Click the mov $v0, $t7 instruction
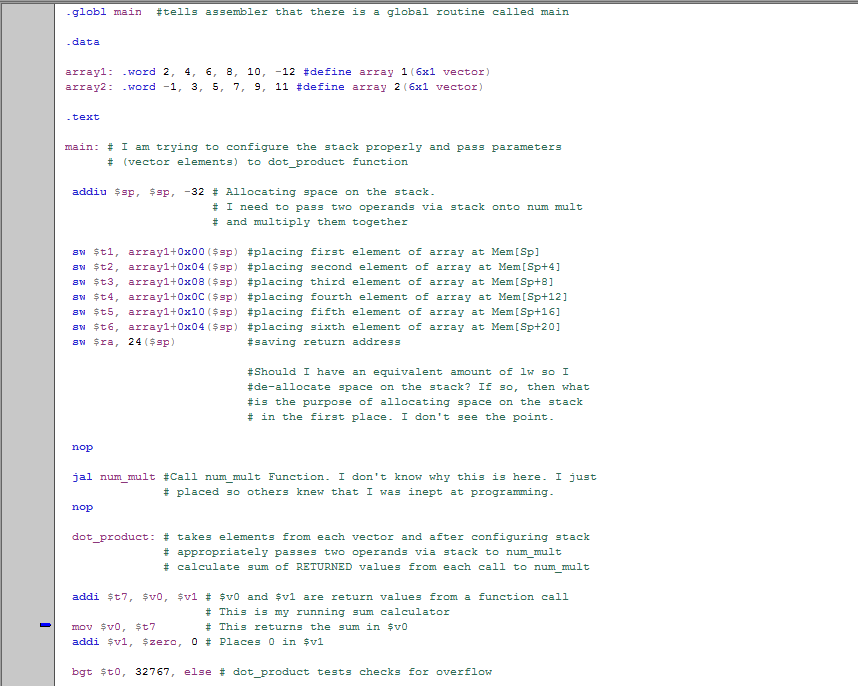Viewport: 858px width, 686px height. [x=110, y=626]
